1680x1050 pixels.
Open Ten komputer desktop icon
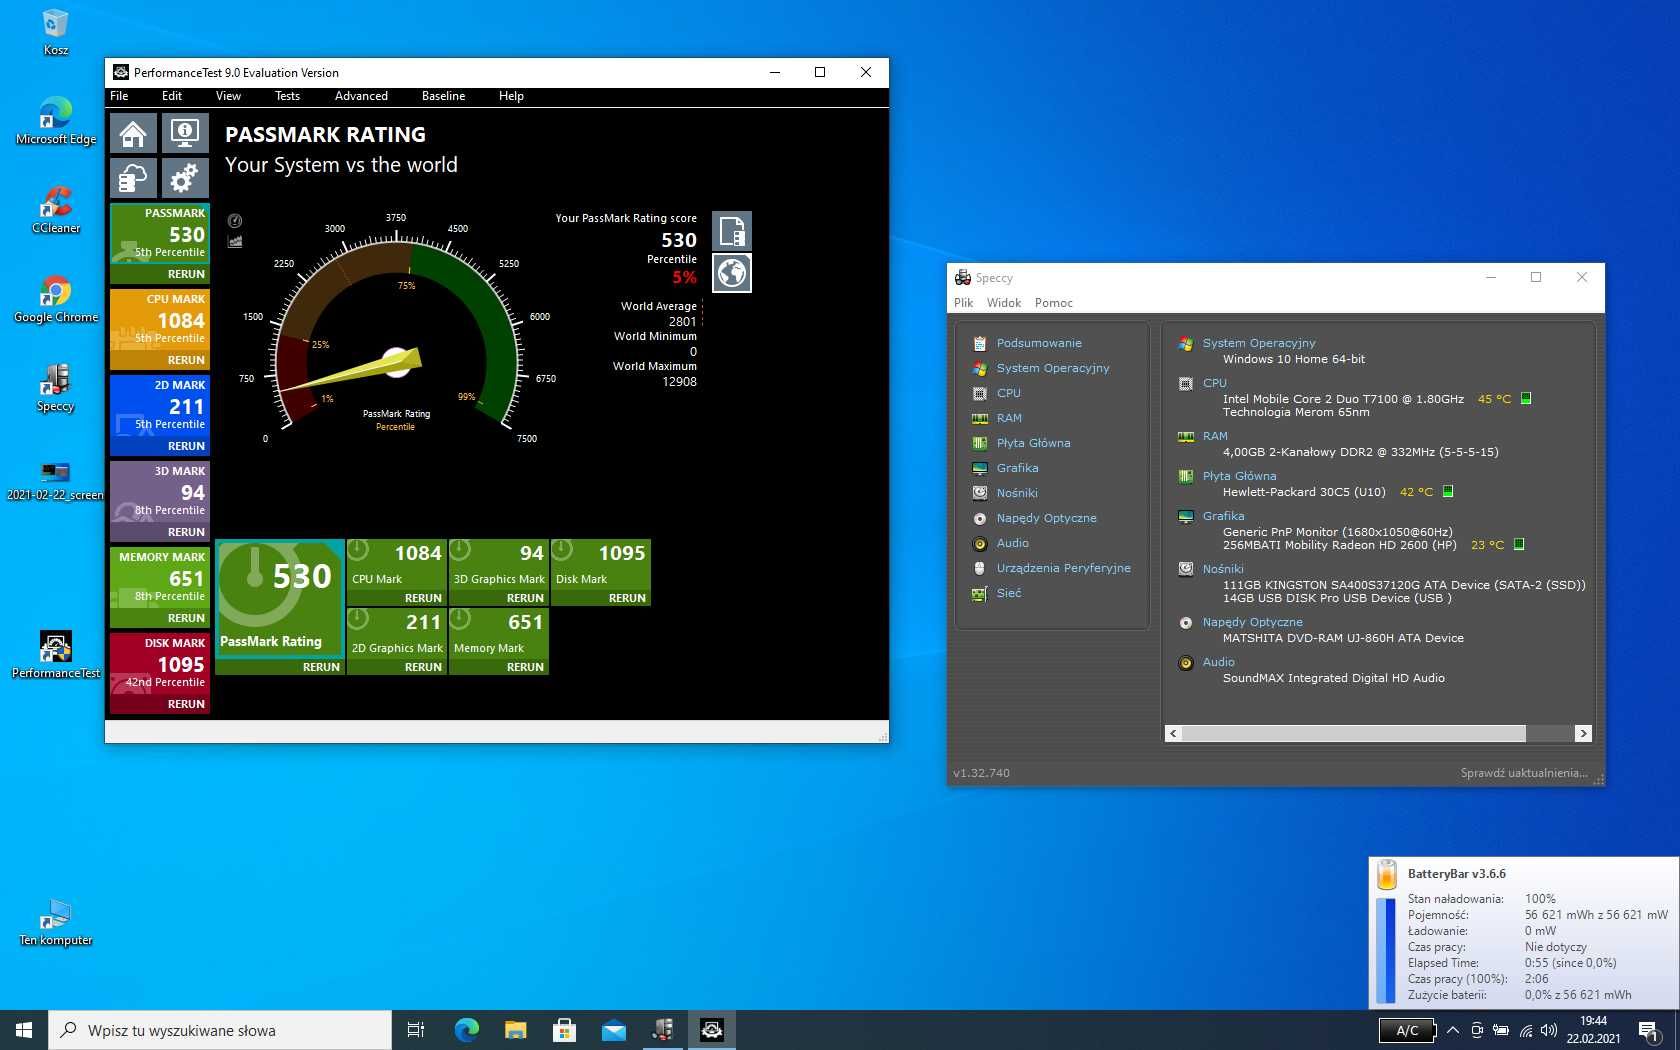pyautogui.click(x=56, y=922)
